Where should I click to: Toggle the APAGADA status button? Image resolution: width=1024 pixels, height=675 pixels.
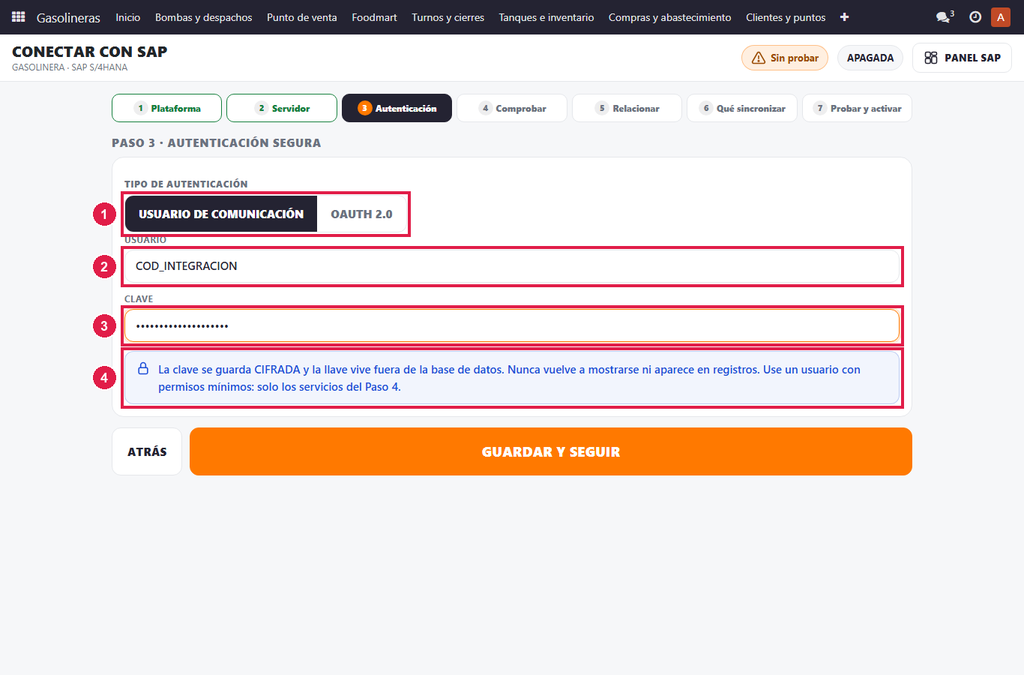(871, 58)
